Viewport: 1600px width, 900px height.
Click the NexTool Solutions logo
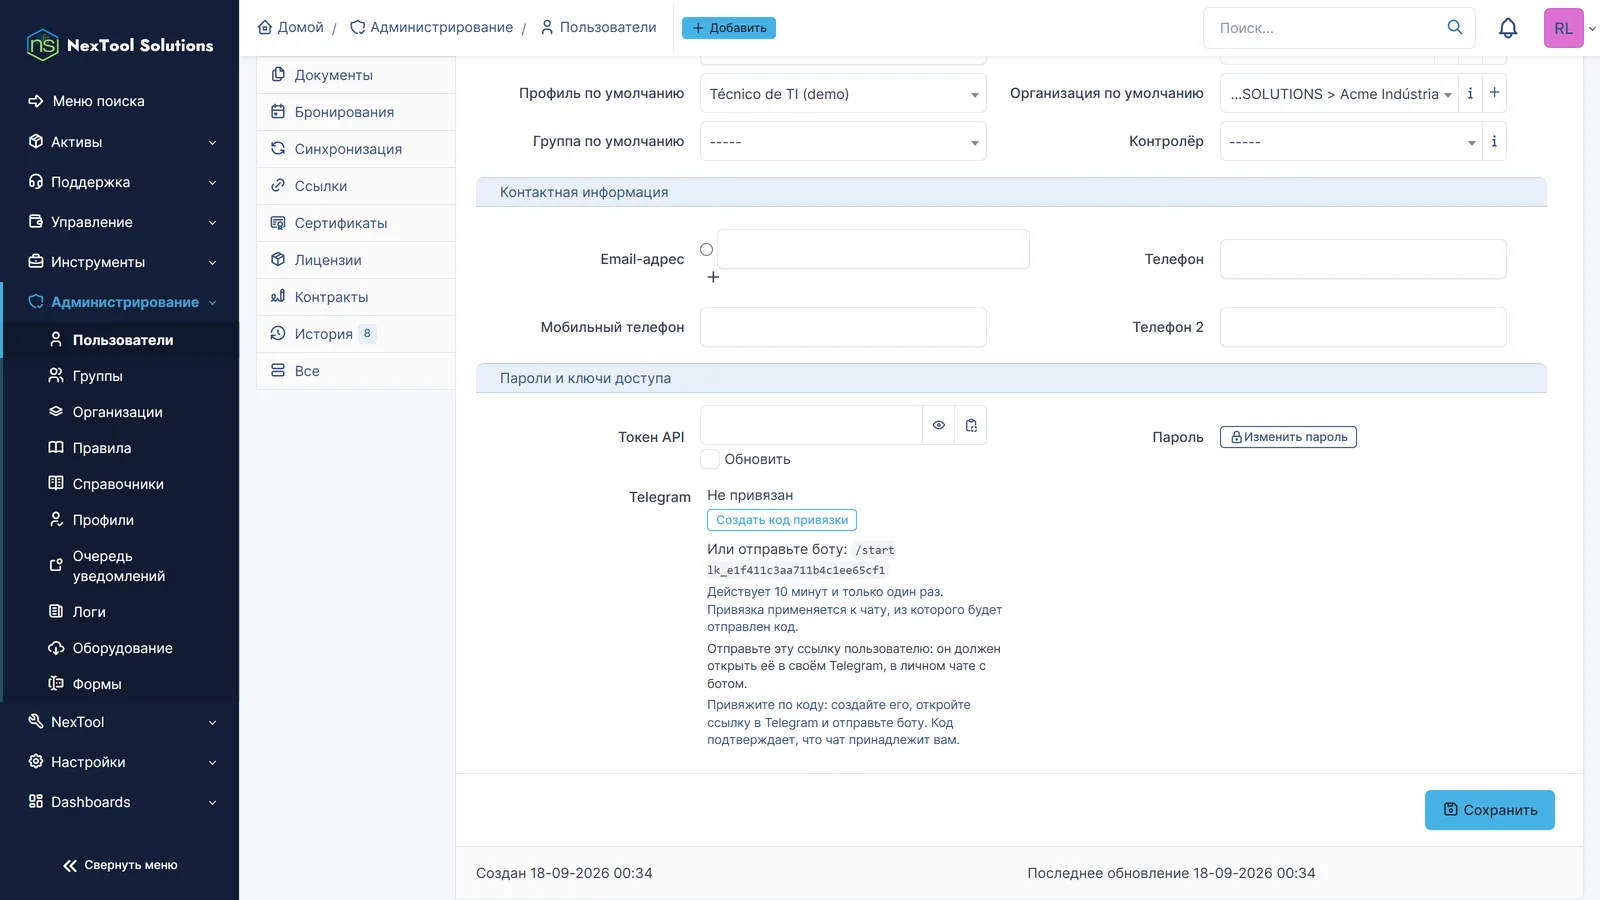tap(120, 45)
